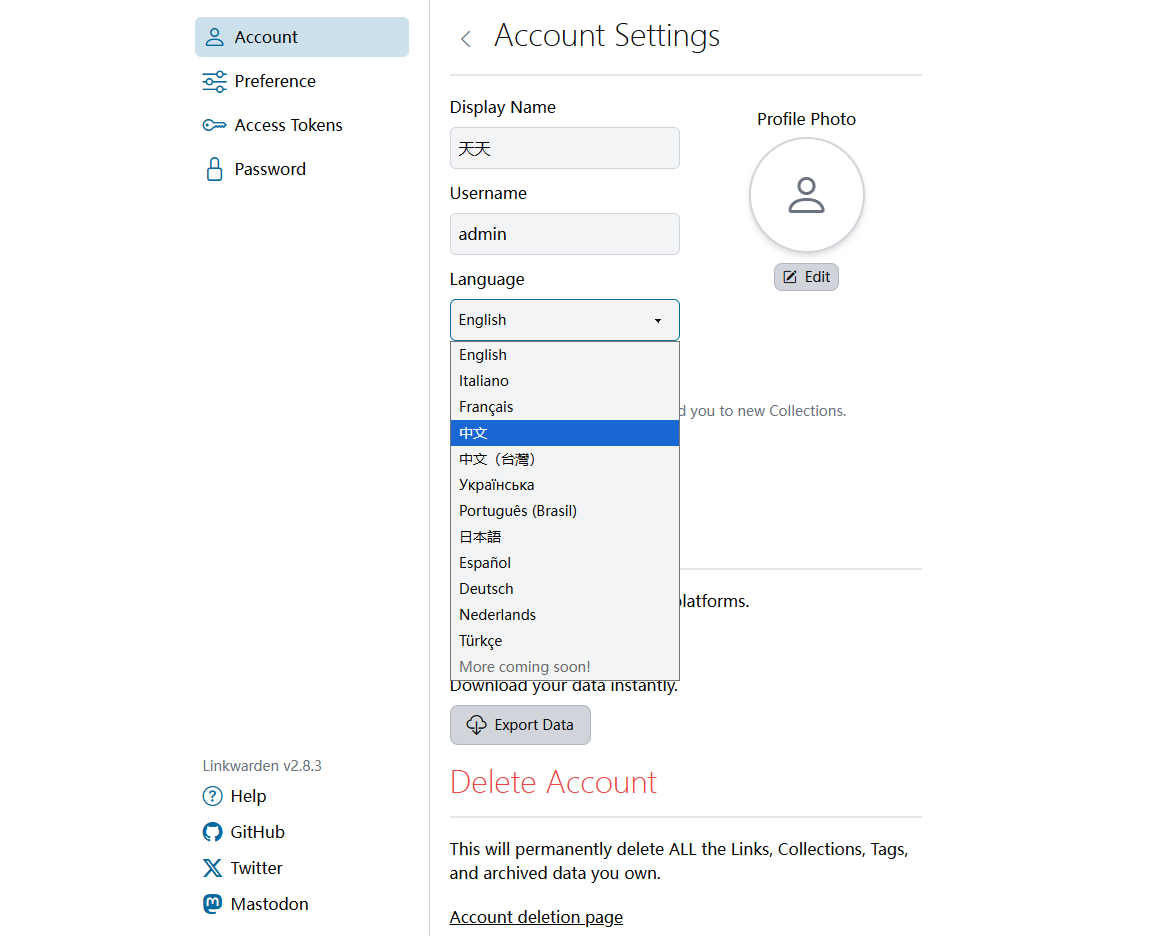Click the Account person icon in sidebar
The width and height of the screenshot is (1170, 936).
[x=214, y=37]
